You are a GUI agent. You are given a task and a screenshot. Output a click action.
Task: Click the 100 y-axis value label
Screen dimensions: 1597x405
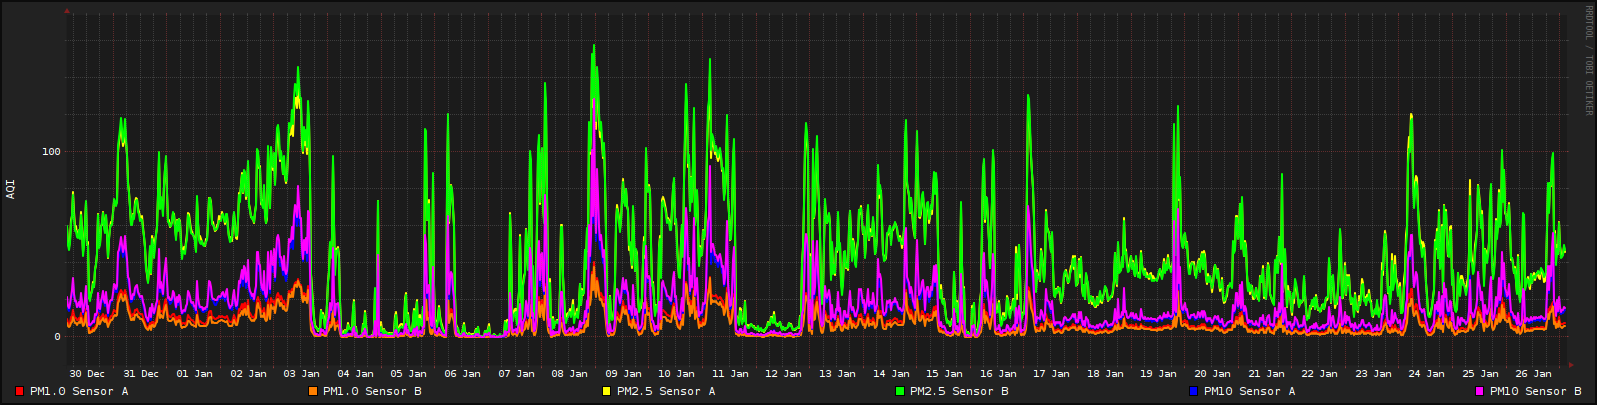point(51,152)
